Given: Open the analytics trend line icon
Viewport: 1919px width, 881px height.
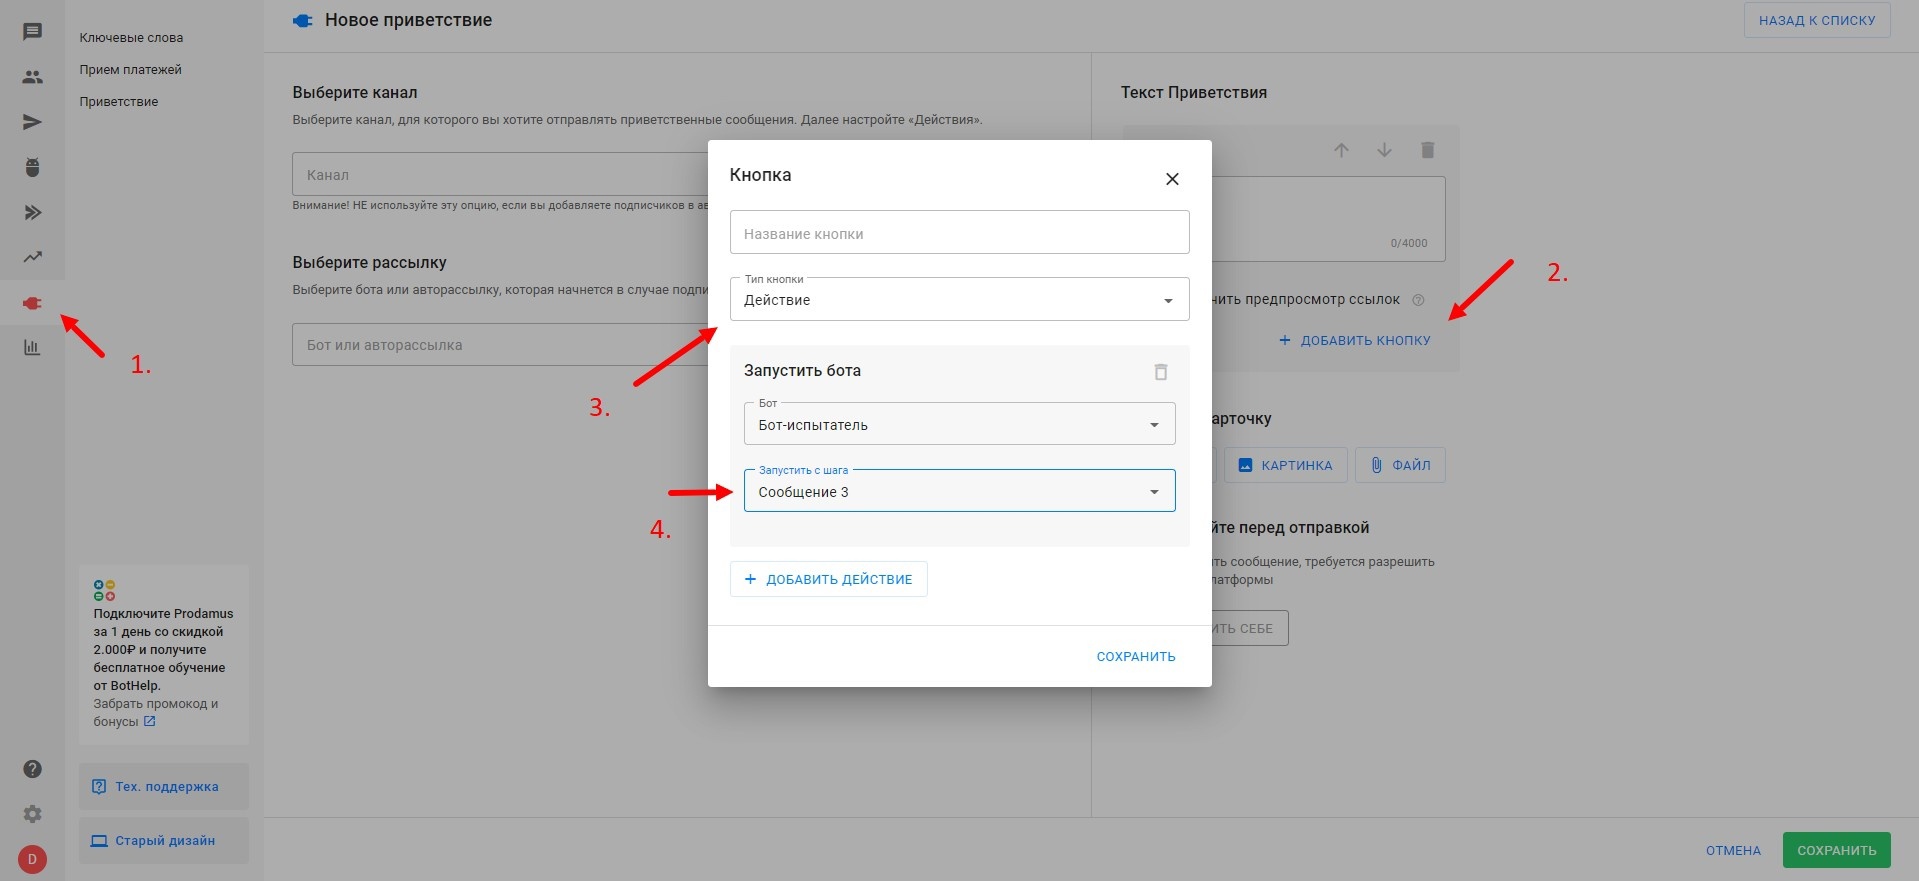Looking at the screenshot, I should (x=32, y=257).
